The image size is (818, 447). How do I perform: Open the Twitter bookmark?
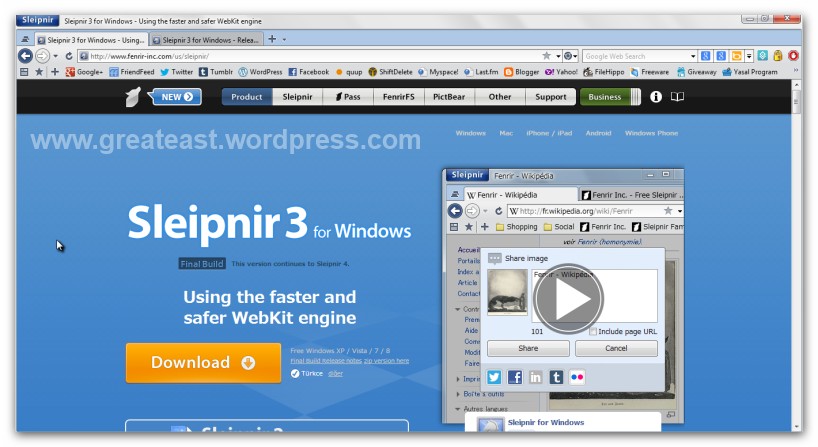[x=176, y=72]
